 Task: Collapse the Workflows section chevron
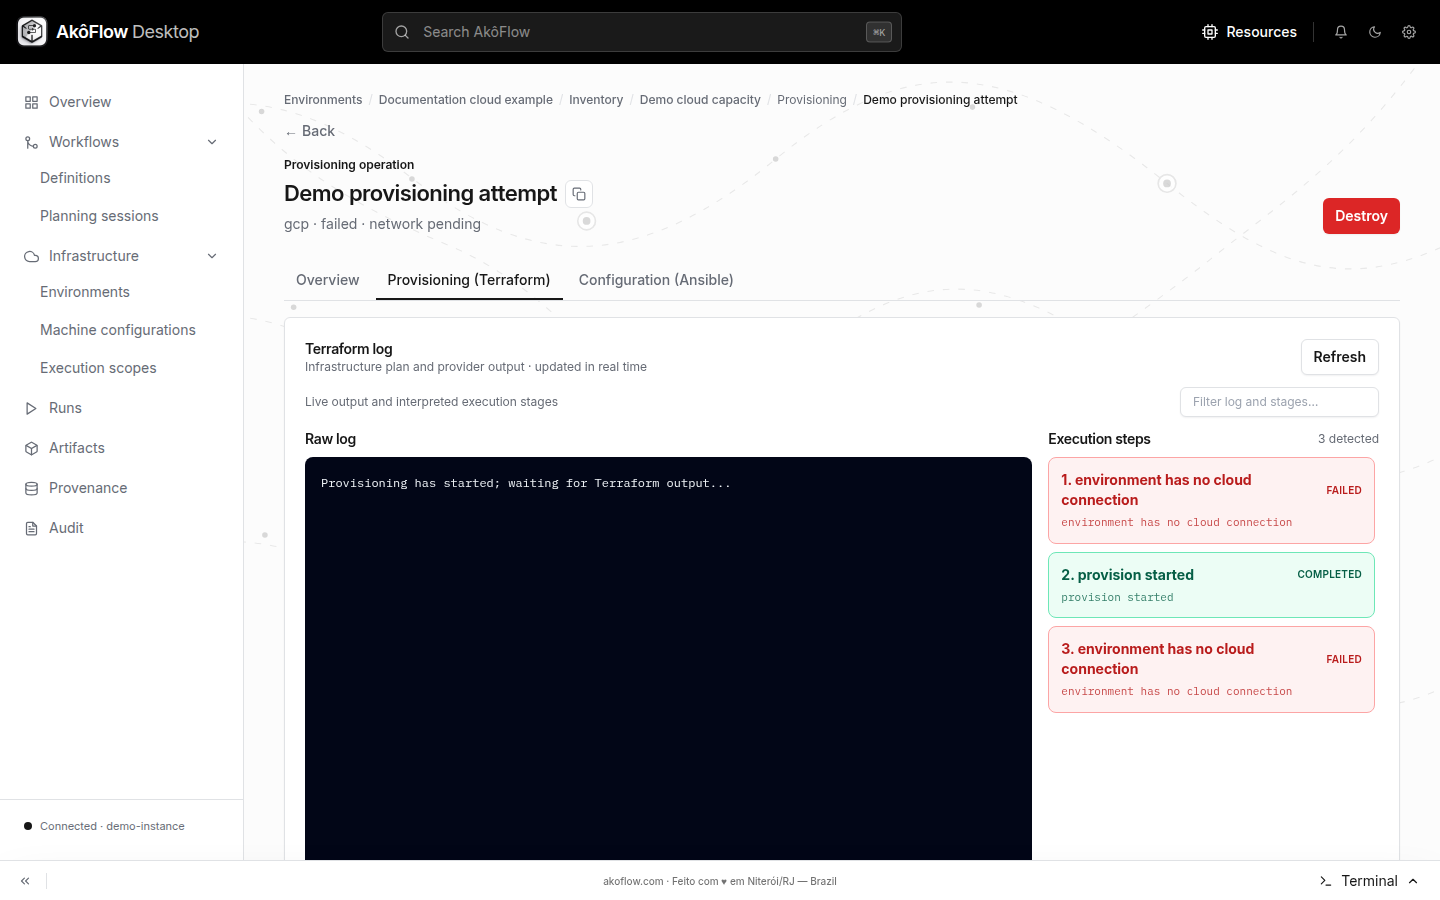tap(212, 142)
